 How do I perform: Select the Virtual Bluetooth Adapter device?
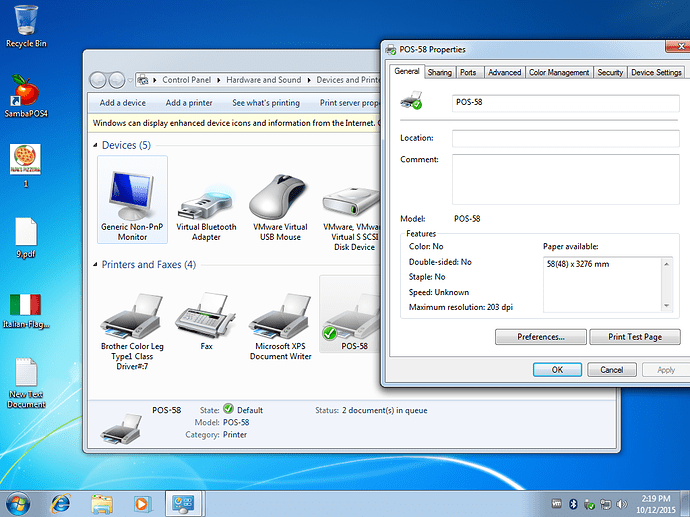pyautogui.click(x=206, y=213)
